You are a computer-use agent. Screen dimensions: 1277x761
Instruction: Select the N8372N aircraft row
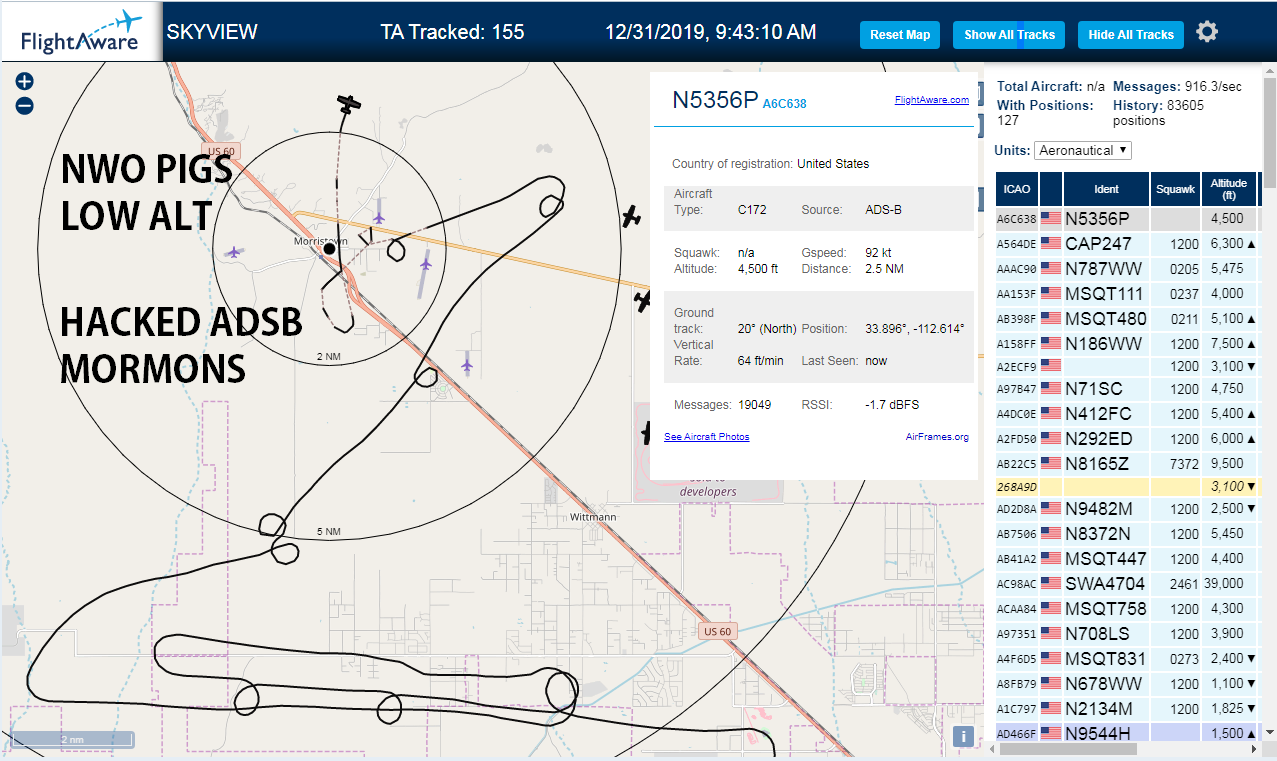click(1127, 534)
